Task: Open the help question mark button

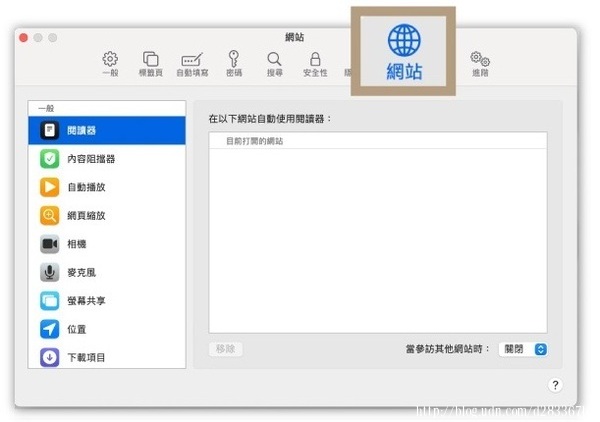Action: click(555, 385)
